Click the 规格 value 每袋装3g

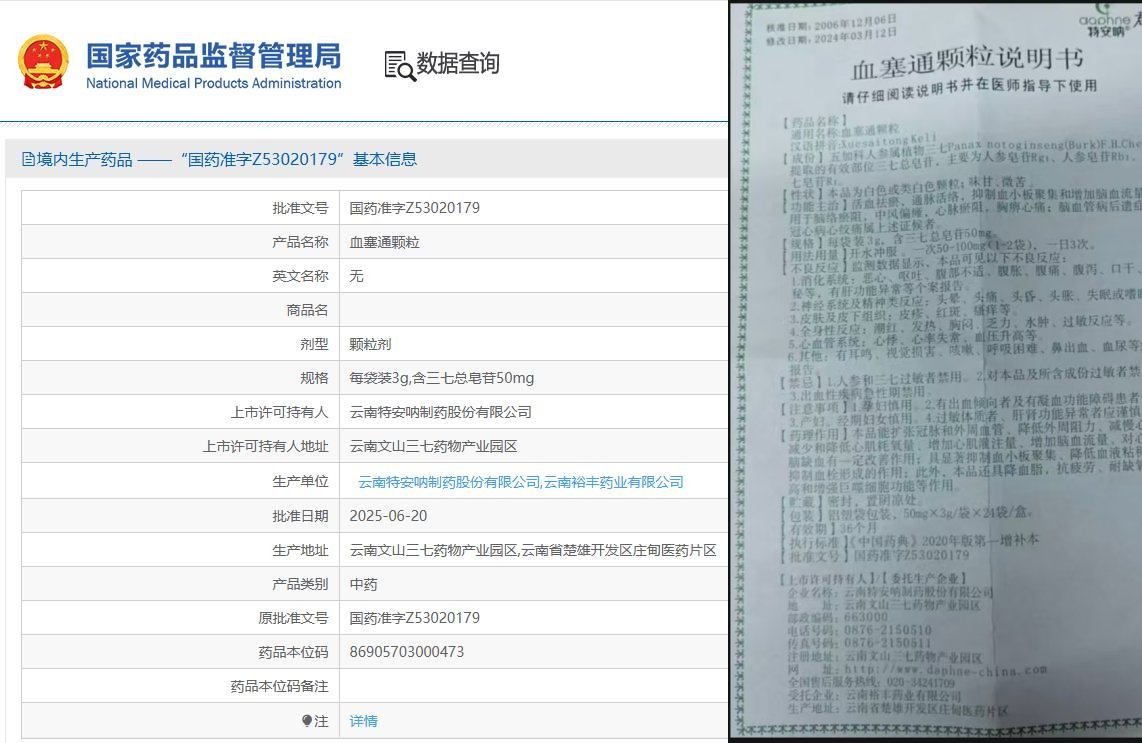click(x=441, y=378)
